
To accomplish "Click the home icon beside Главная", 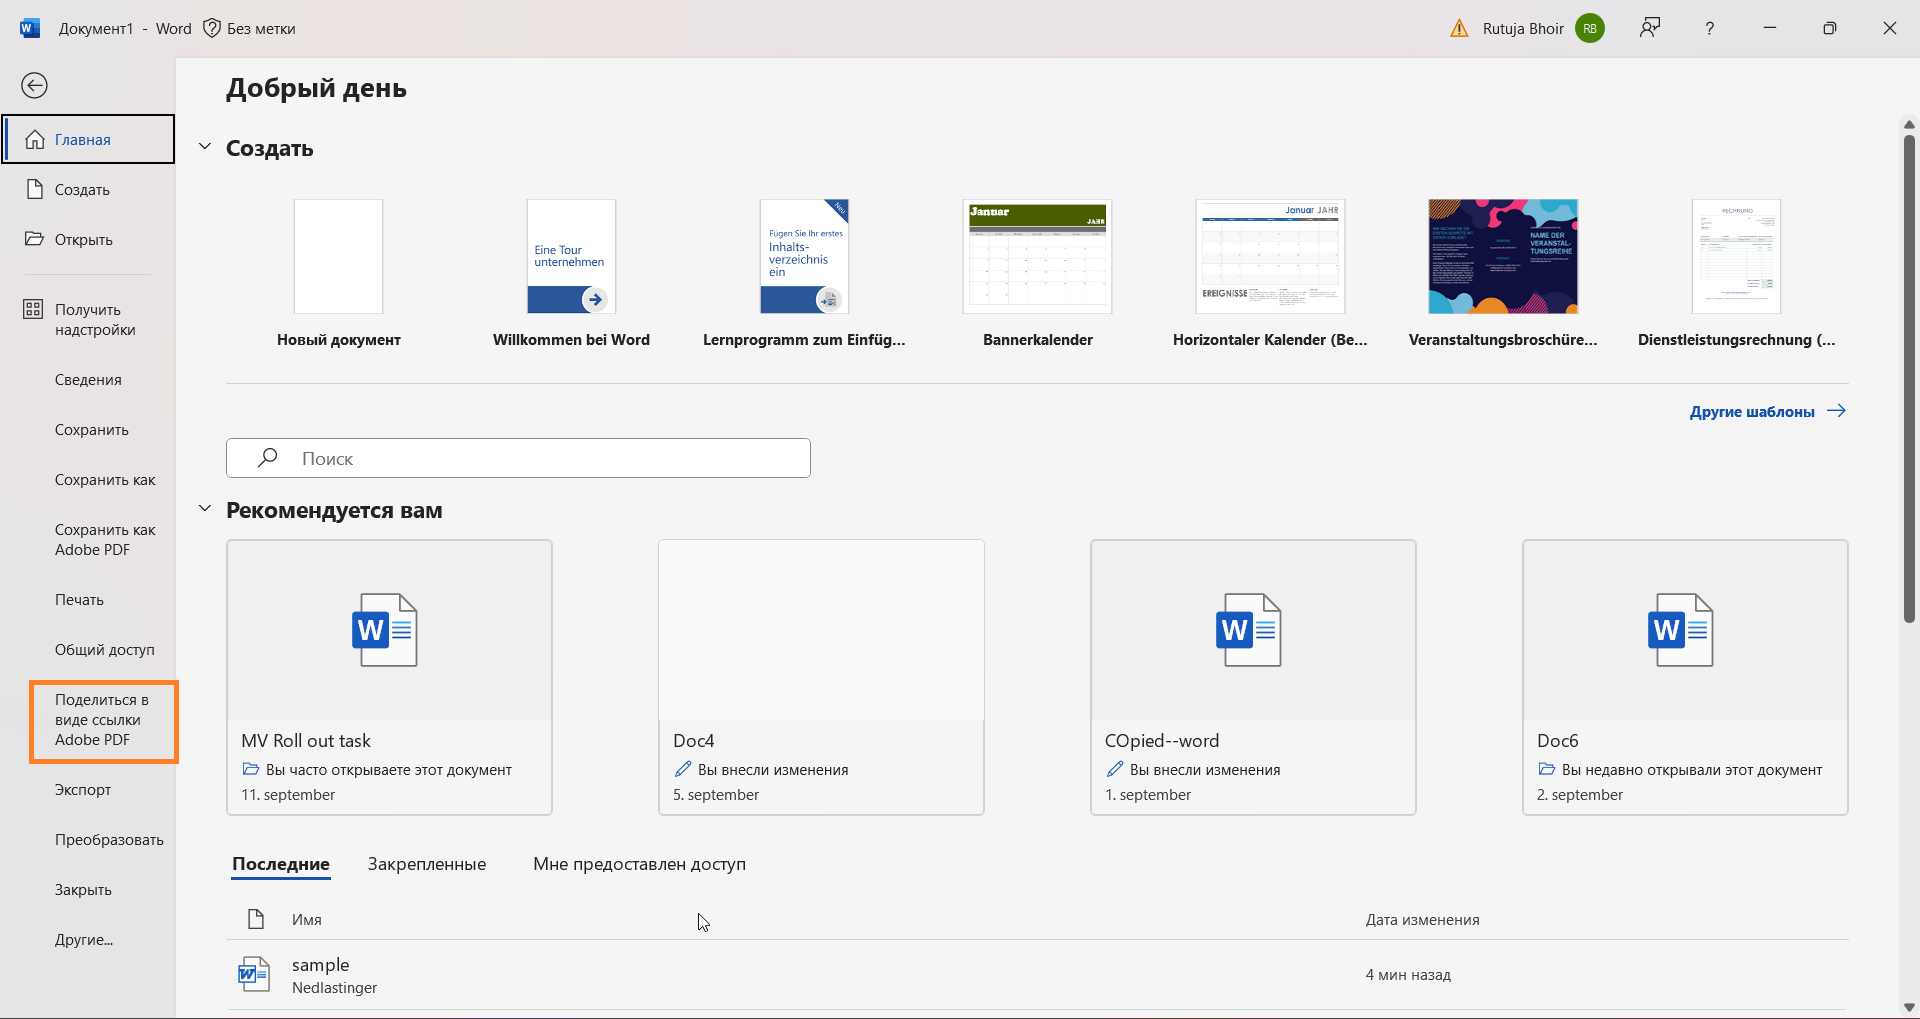I will pos(35,140).
